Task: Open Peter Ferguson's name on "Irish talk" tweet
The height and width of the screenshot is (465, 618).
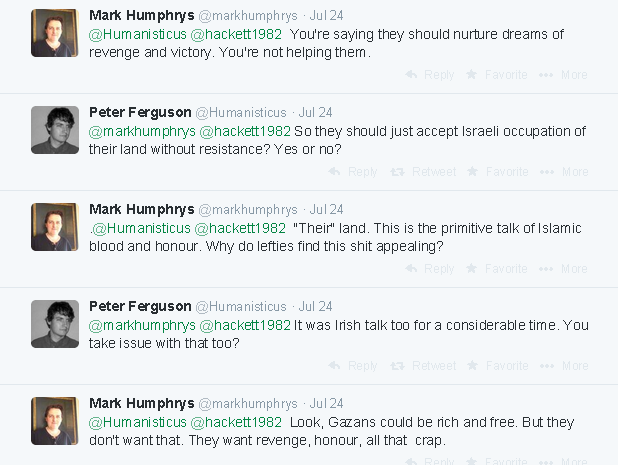Action: point(139,306)
